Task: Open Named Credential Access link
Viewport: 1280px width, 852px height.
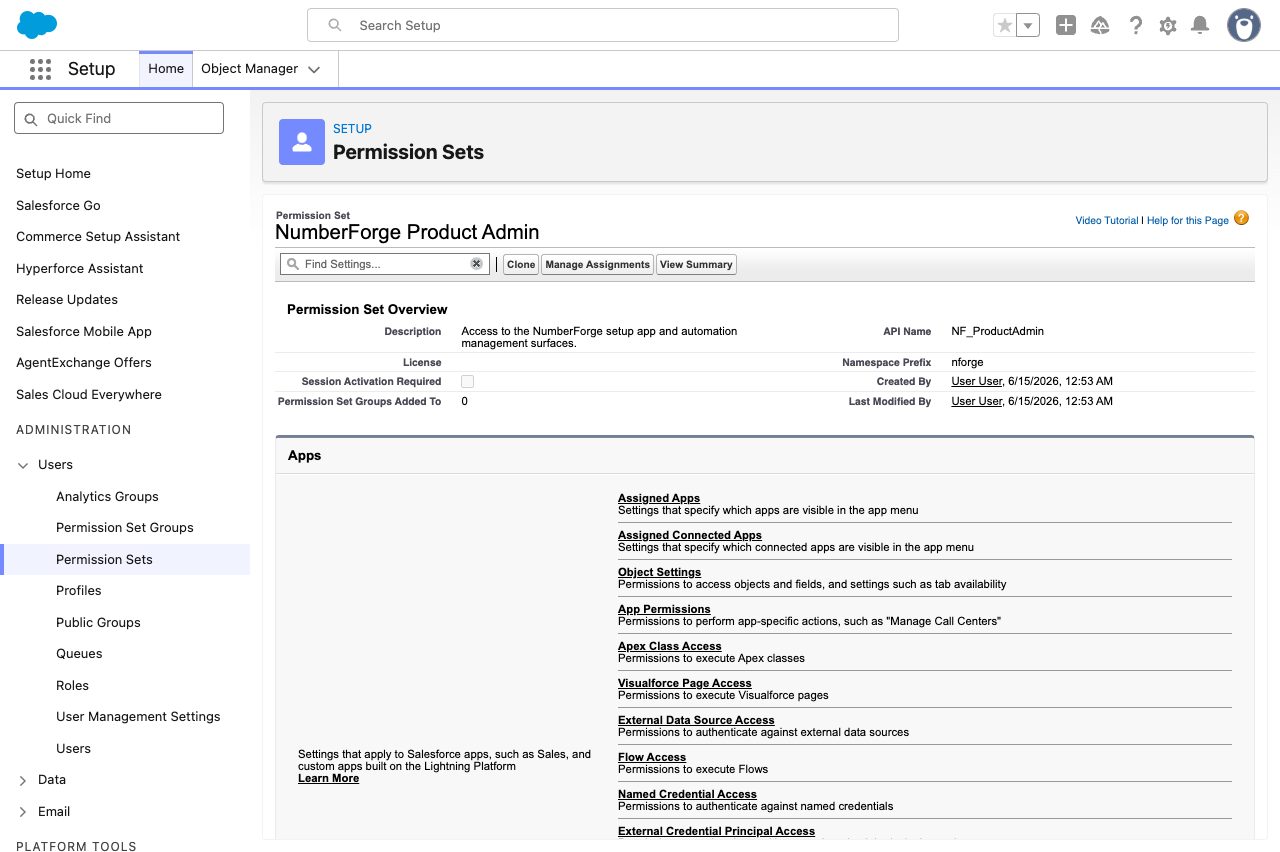Action: coord(687,794)
